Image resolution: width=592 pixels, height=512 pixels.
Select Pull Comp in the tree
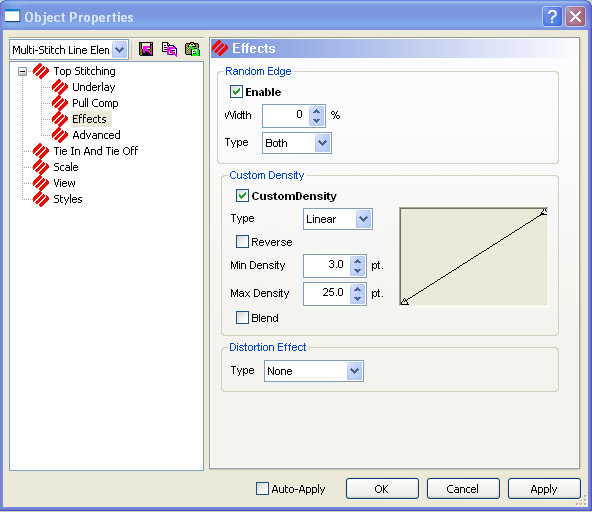point(95,103)
